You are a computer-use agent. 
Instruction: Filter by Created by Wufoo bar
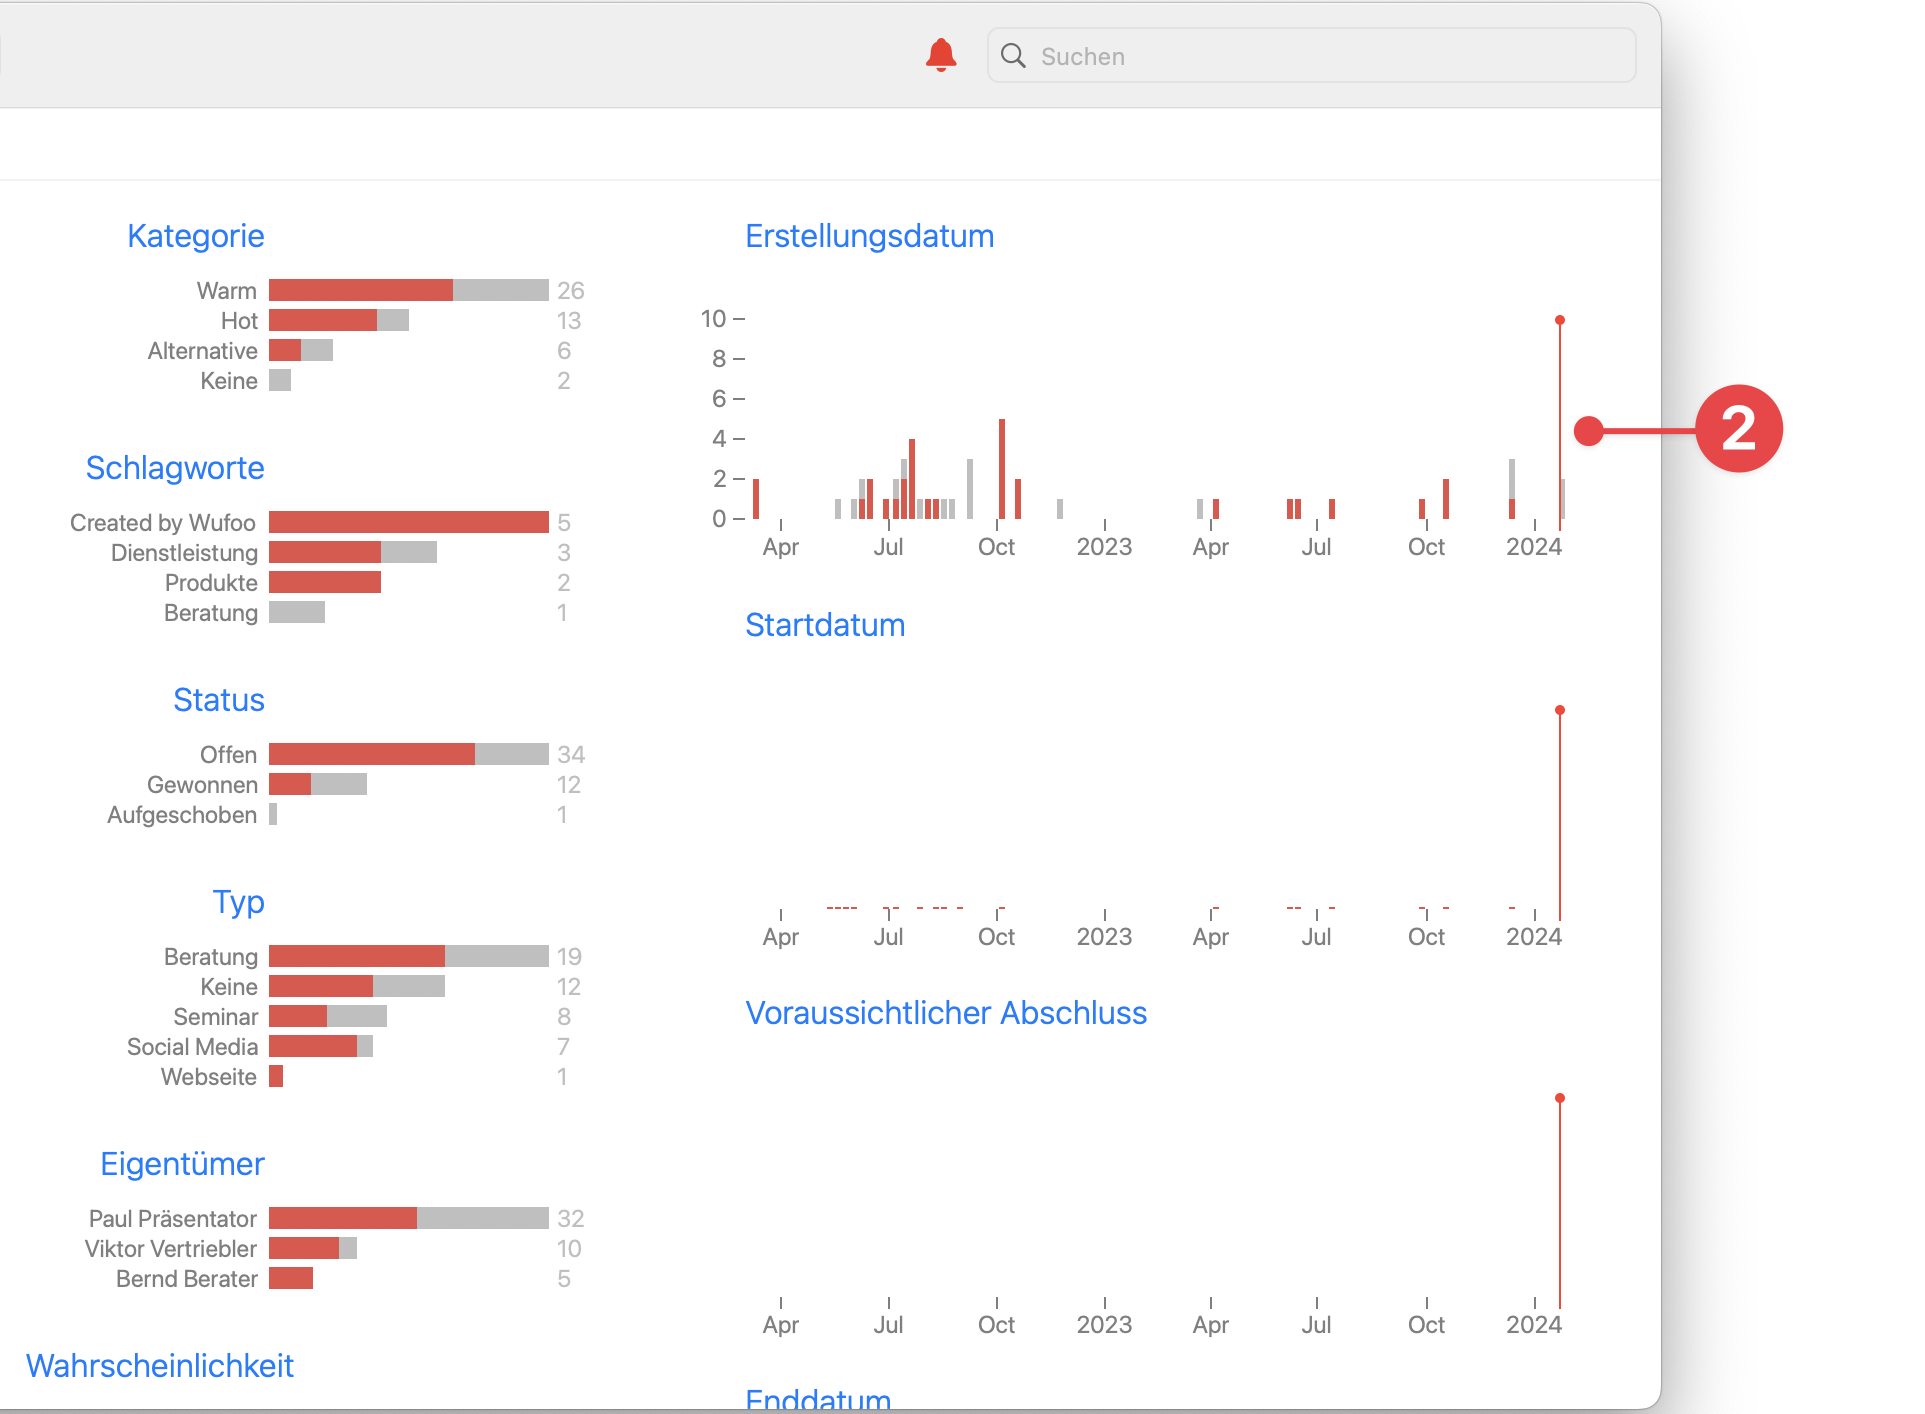pyautogui.click(x=408, y=522)
